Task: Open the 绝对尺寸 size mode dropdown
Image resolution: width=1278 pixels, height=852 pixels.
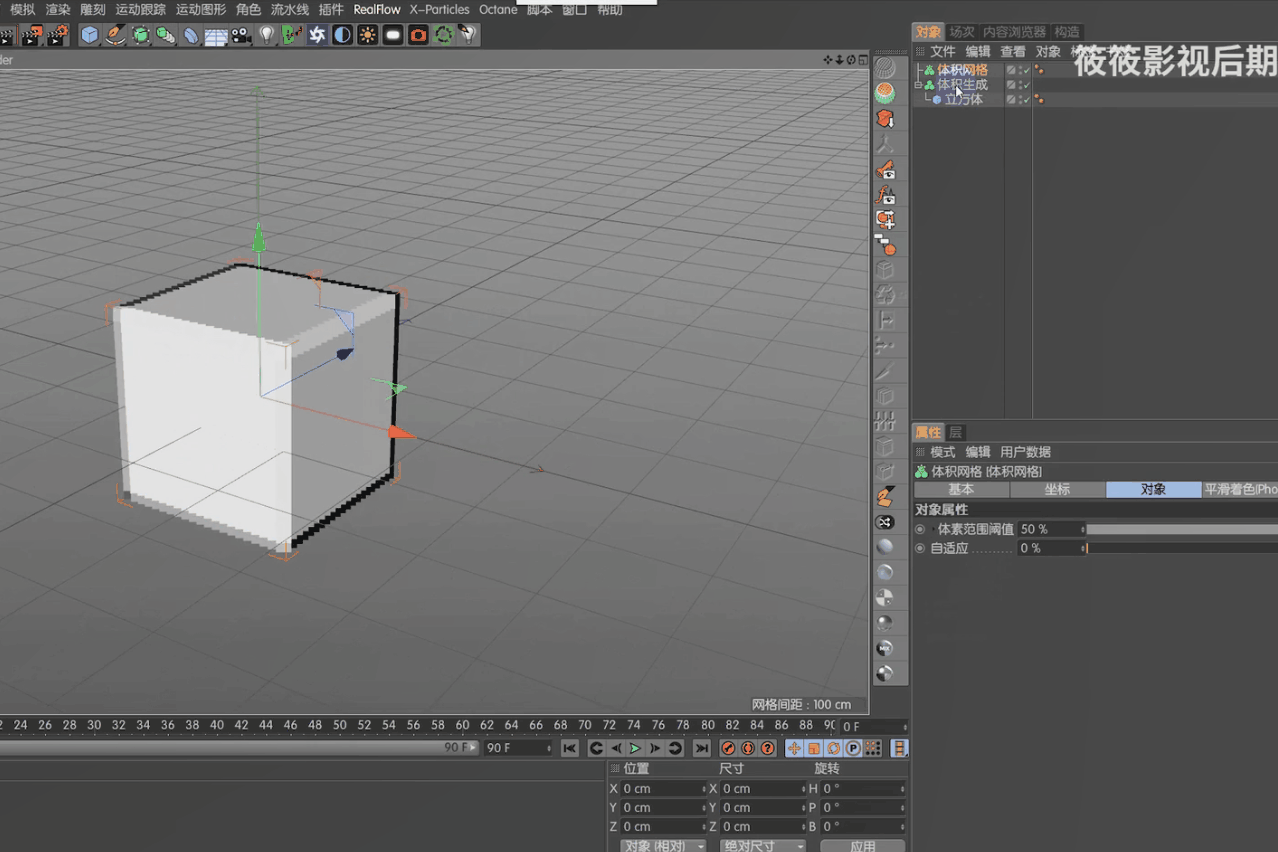Action: pos(762,846)
